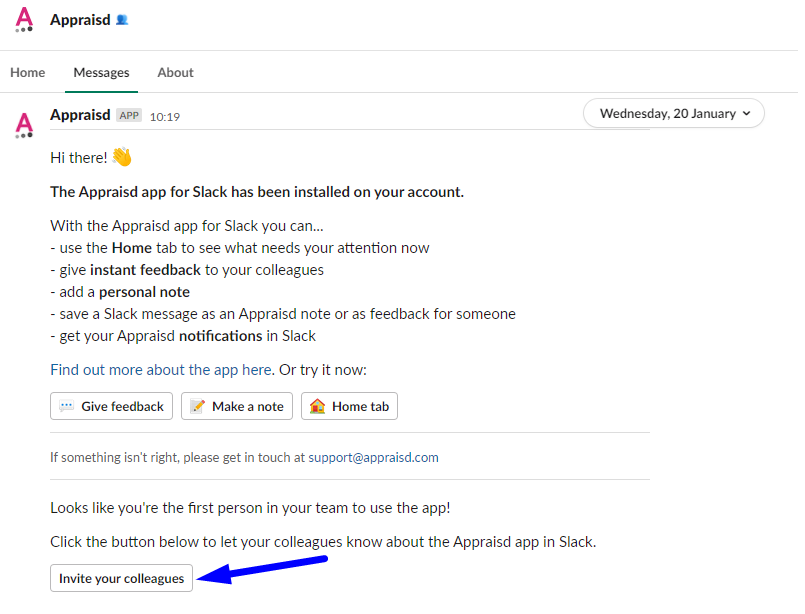Click the 'With the Appraisd app for Slack you can...' line

coord(187,226)
